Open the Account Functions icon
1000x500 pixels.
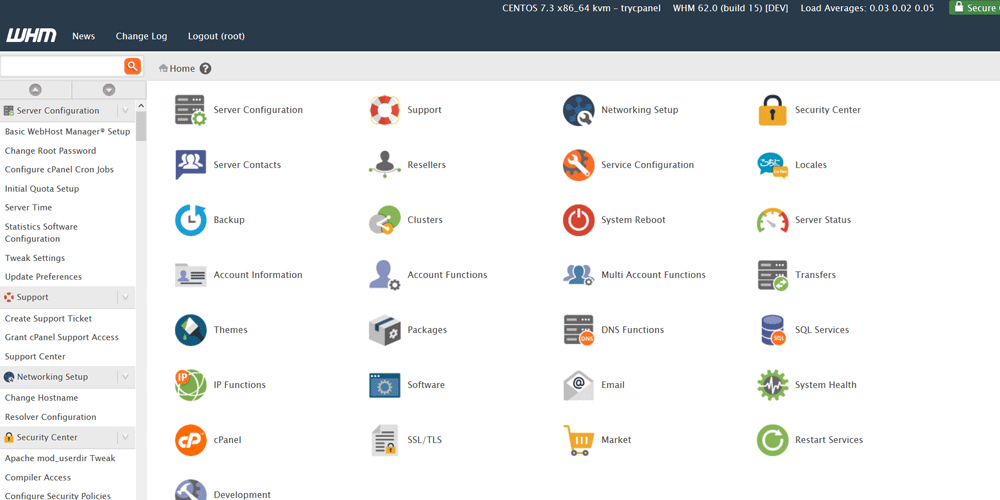[385, 275]
